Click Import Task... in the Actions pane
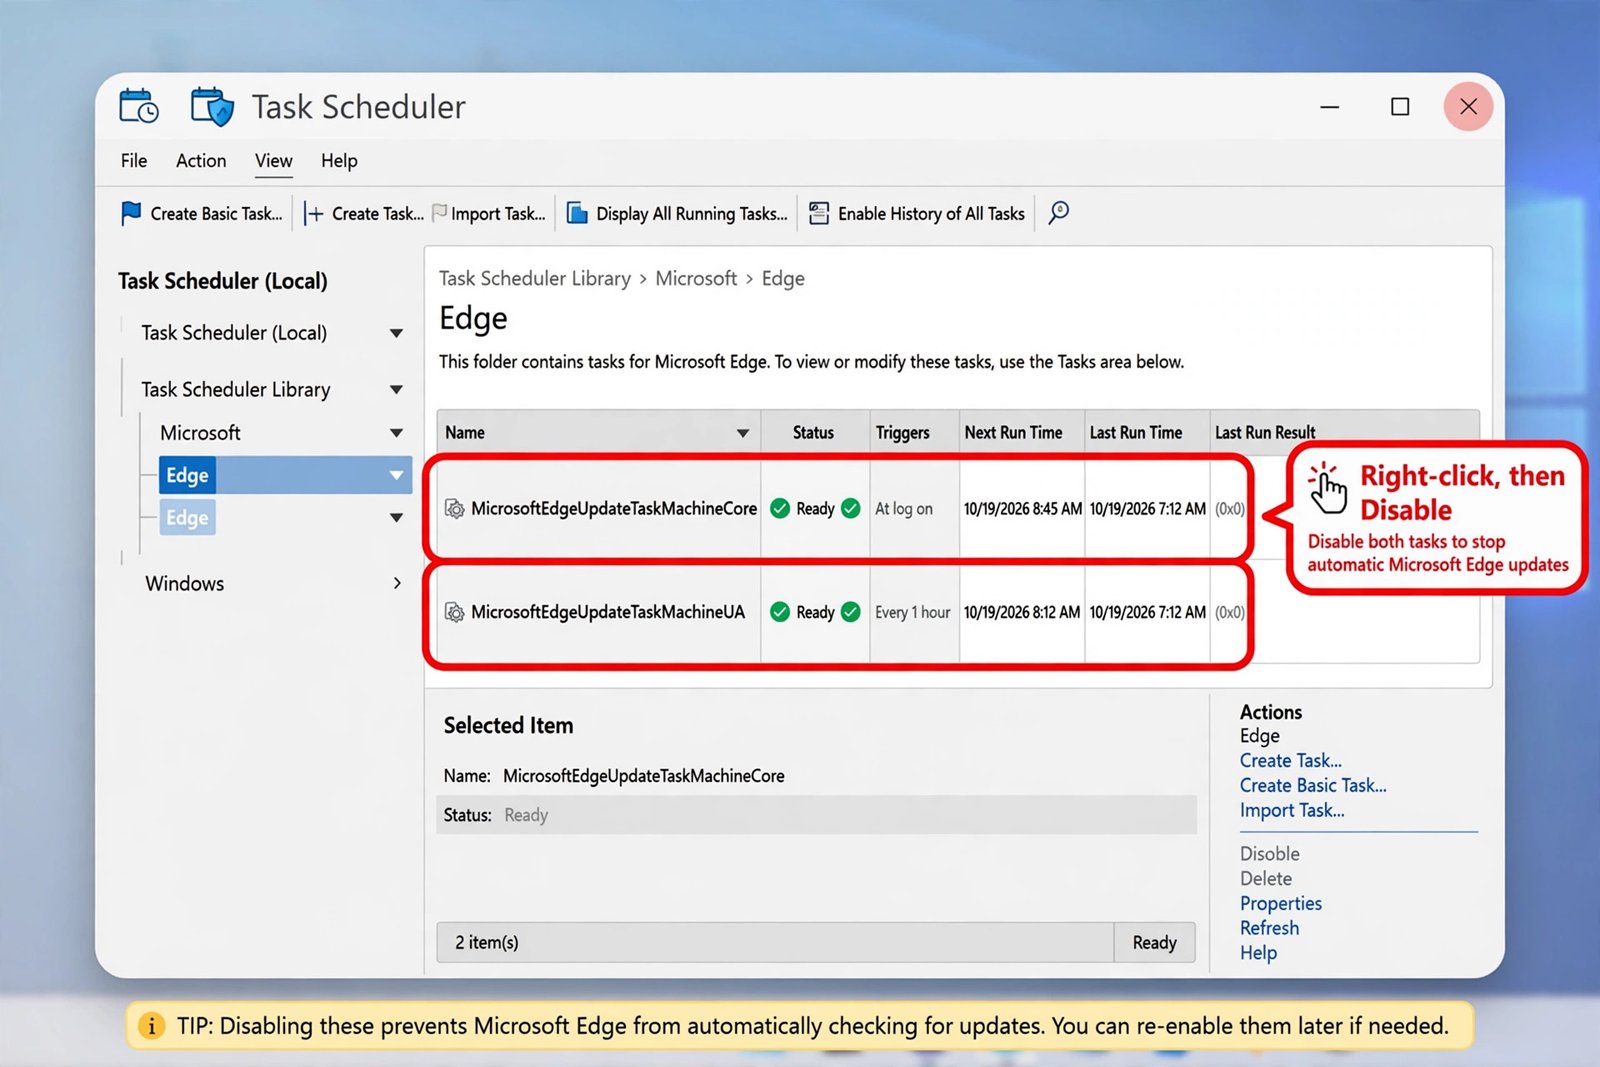This screenshot has width=1600, height=1067. pos(1292,811)
